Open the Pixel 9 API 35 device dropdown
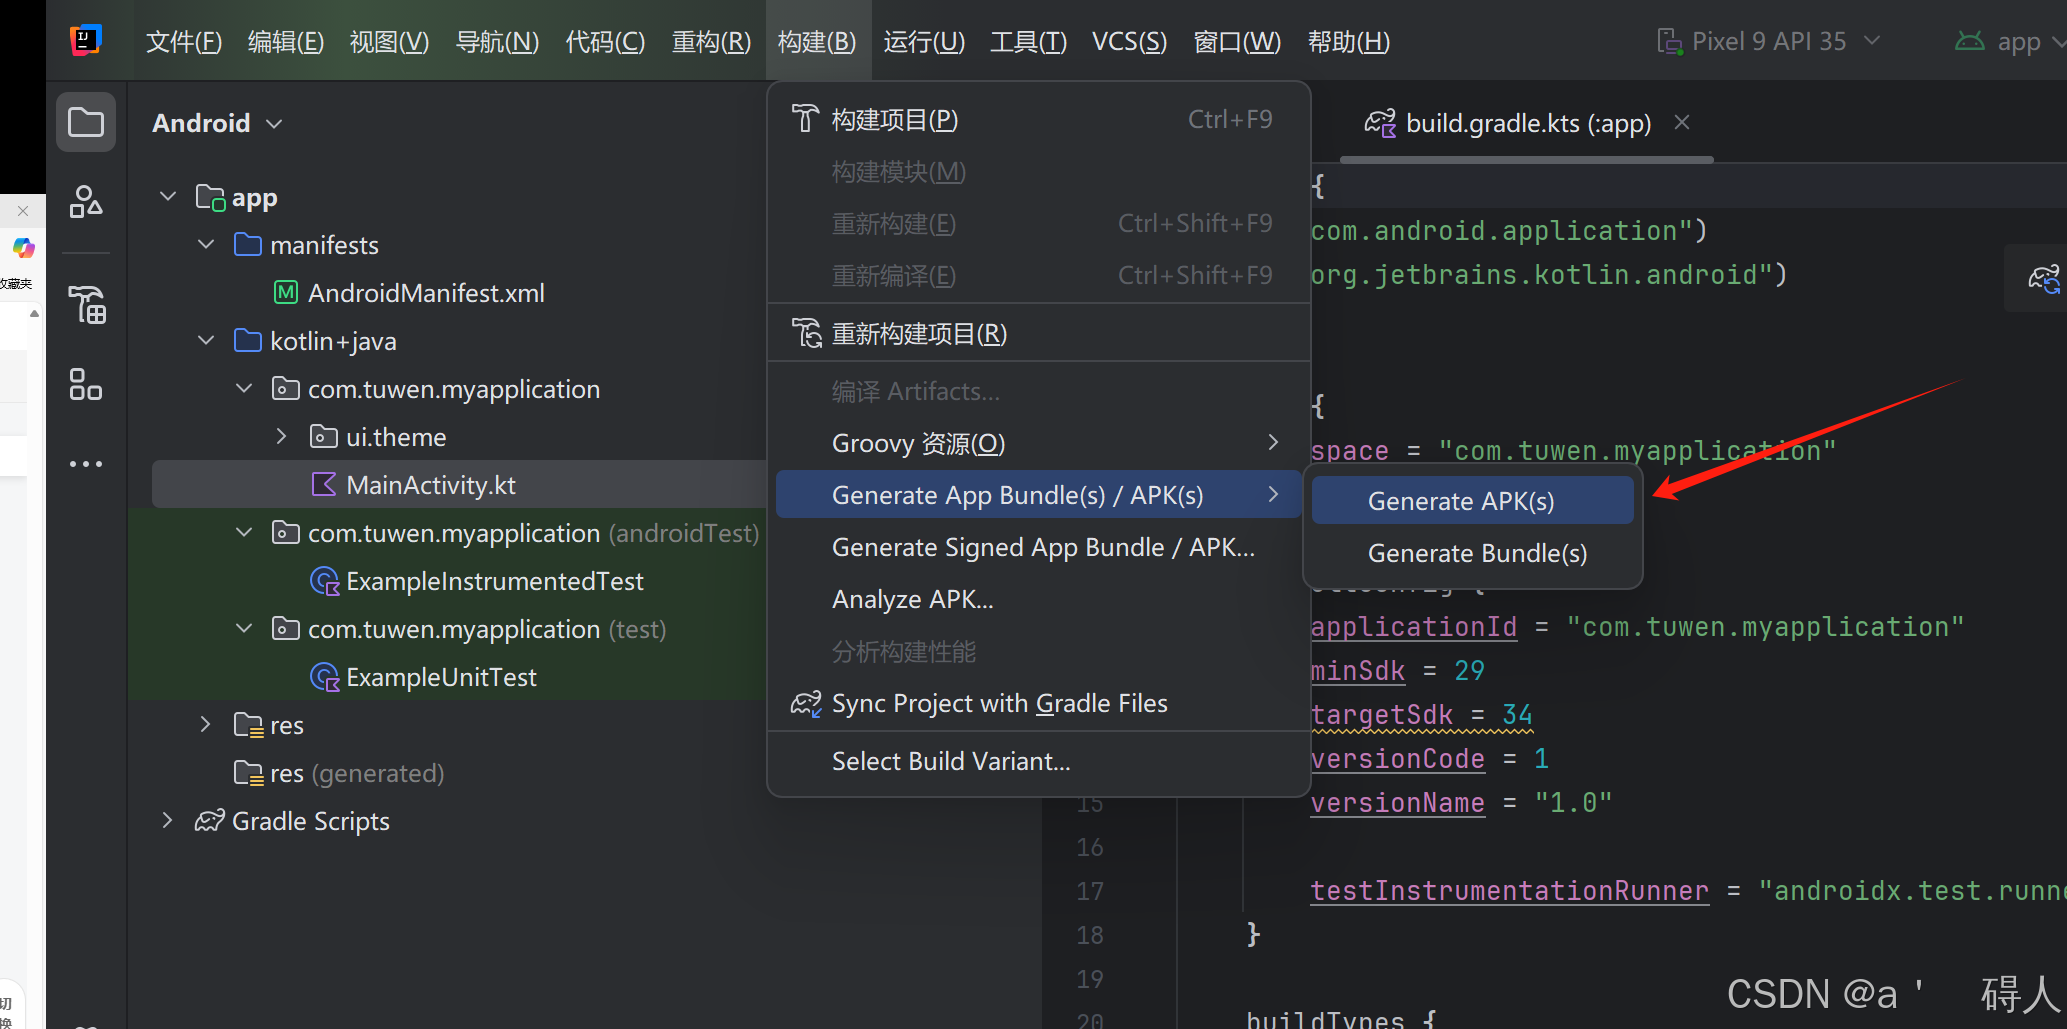This screenshot has width=2067, height=1029. 1768,41
